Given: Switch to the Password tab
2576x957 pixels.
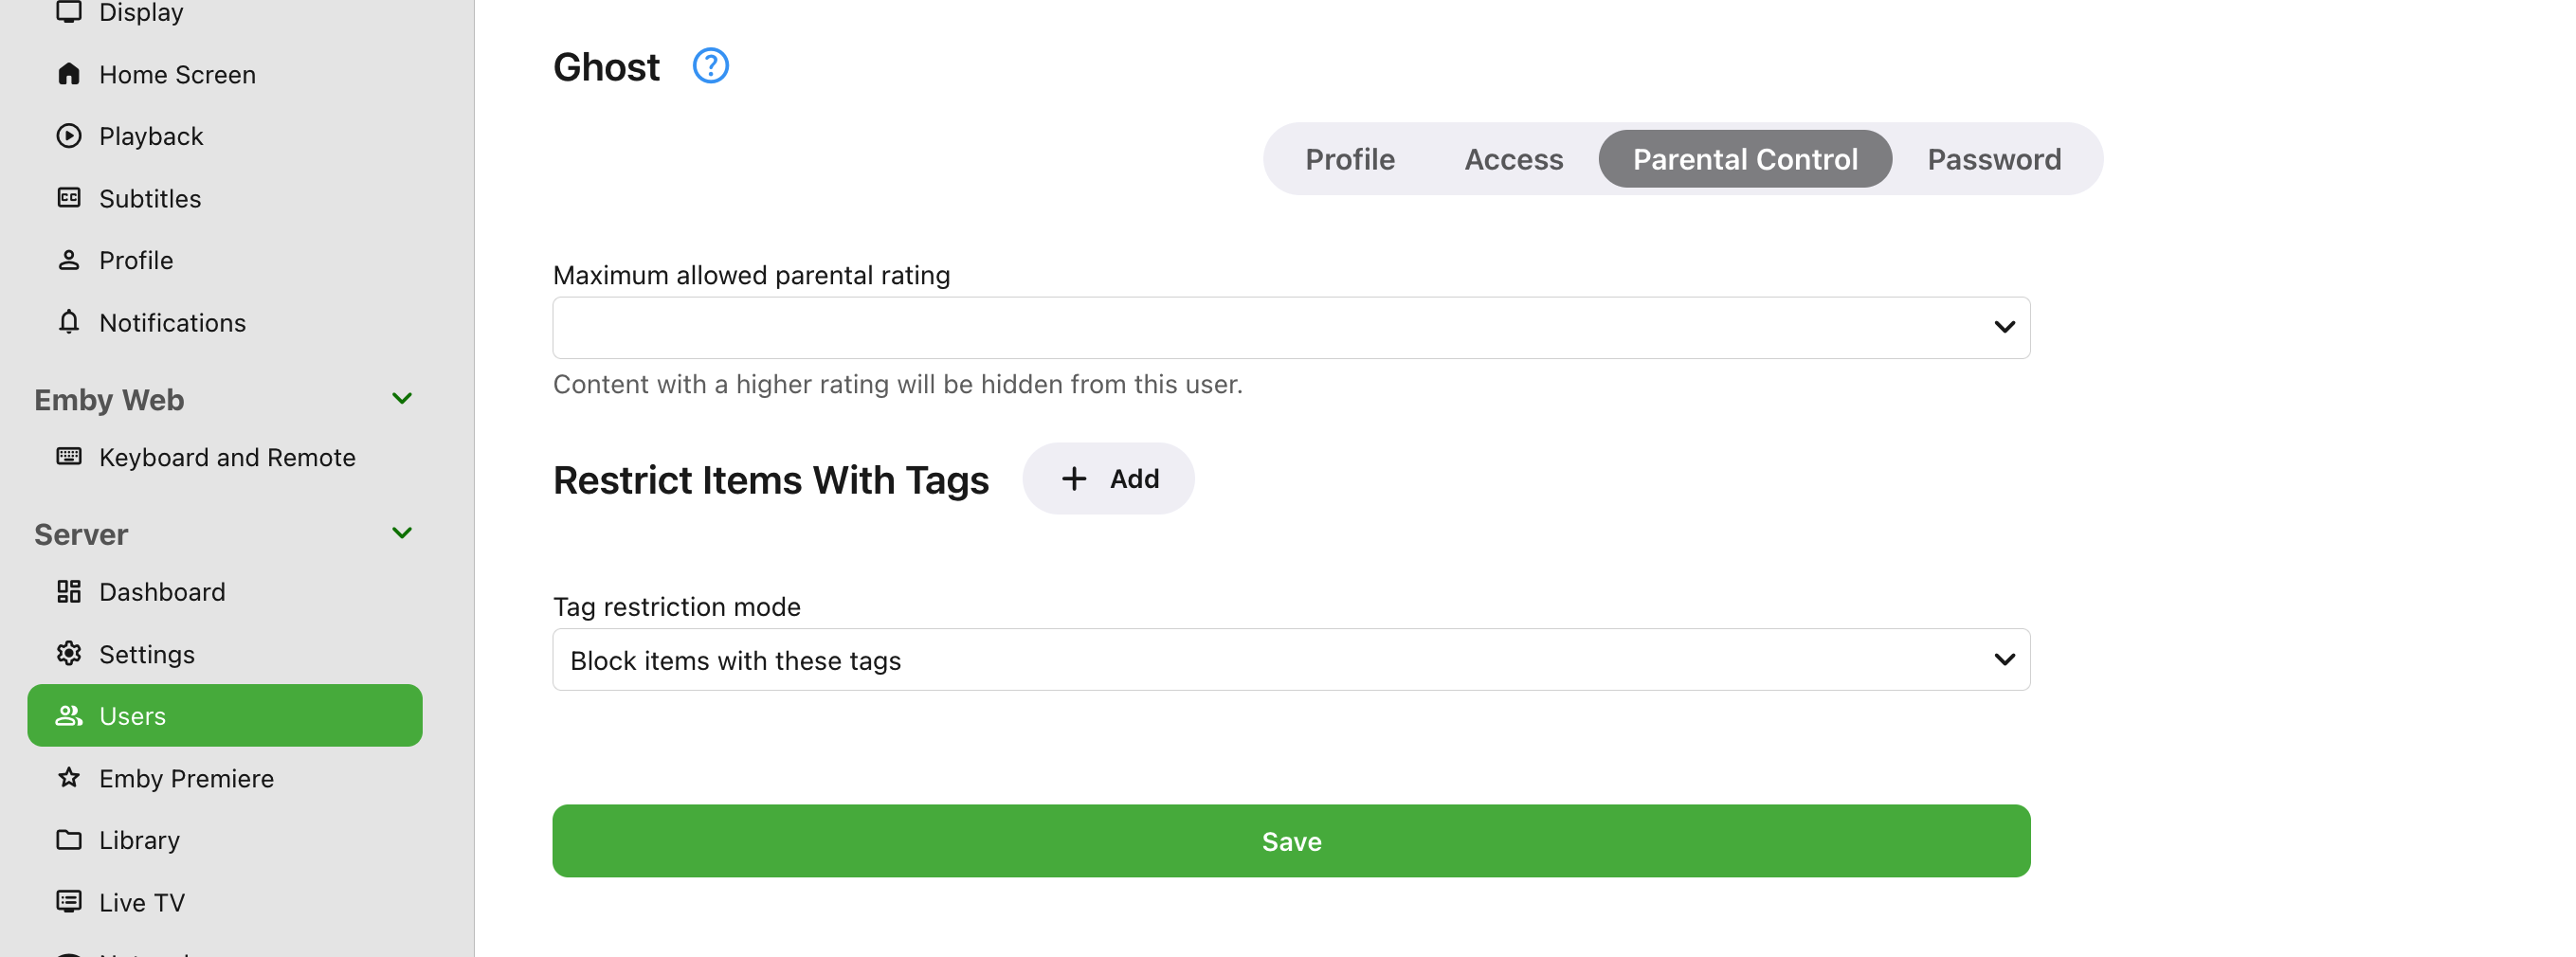Looking at the screenshot, I should coord(1993,159).
